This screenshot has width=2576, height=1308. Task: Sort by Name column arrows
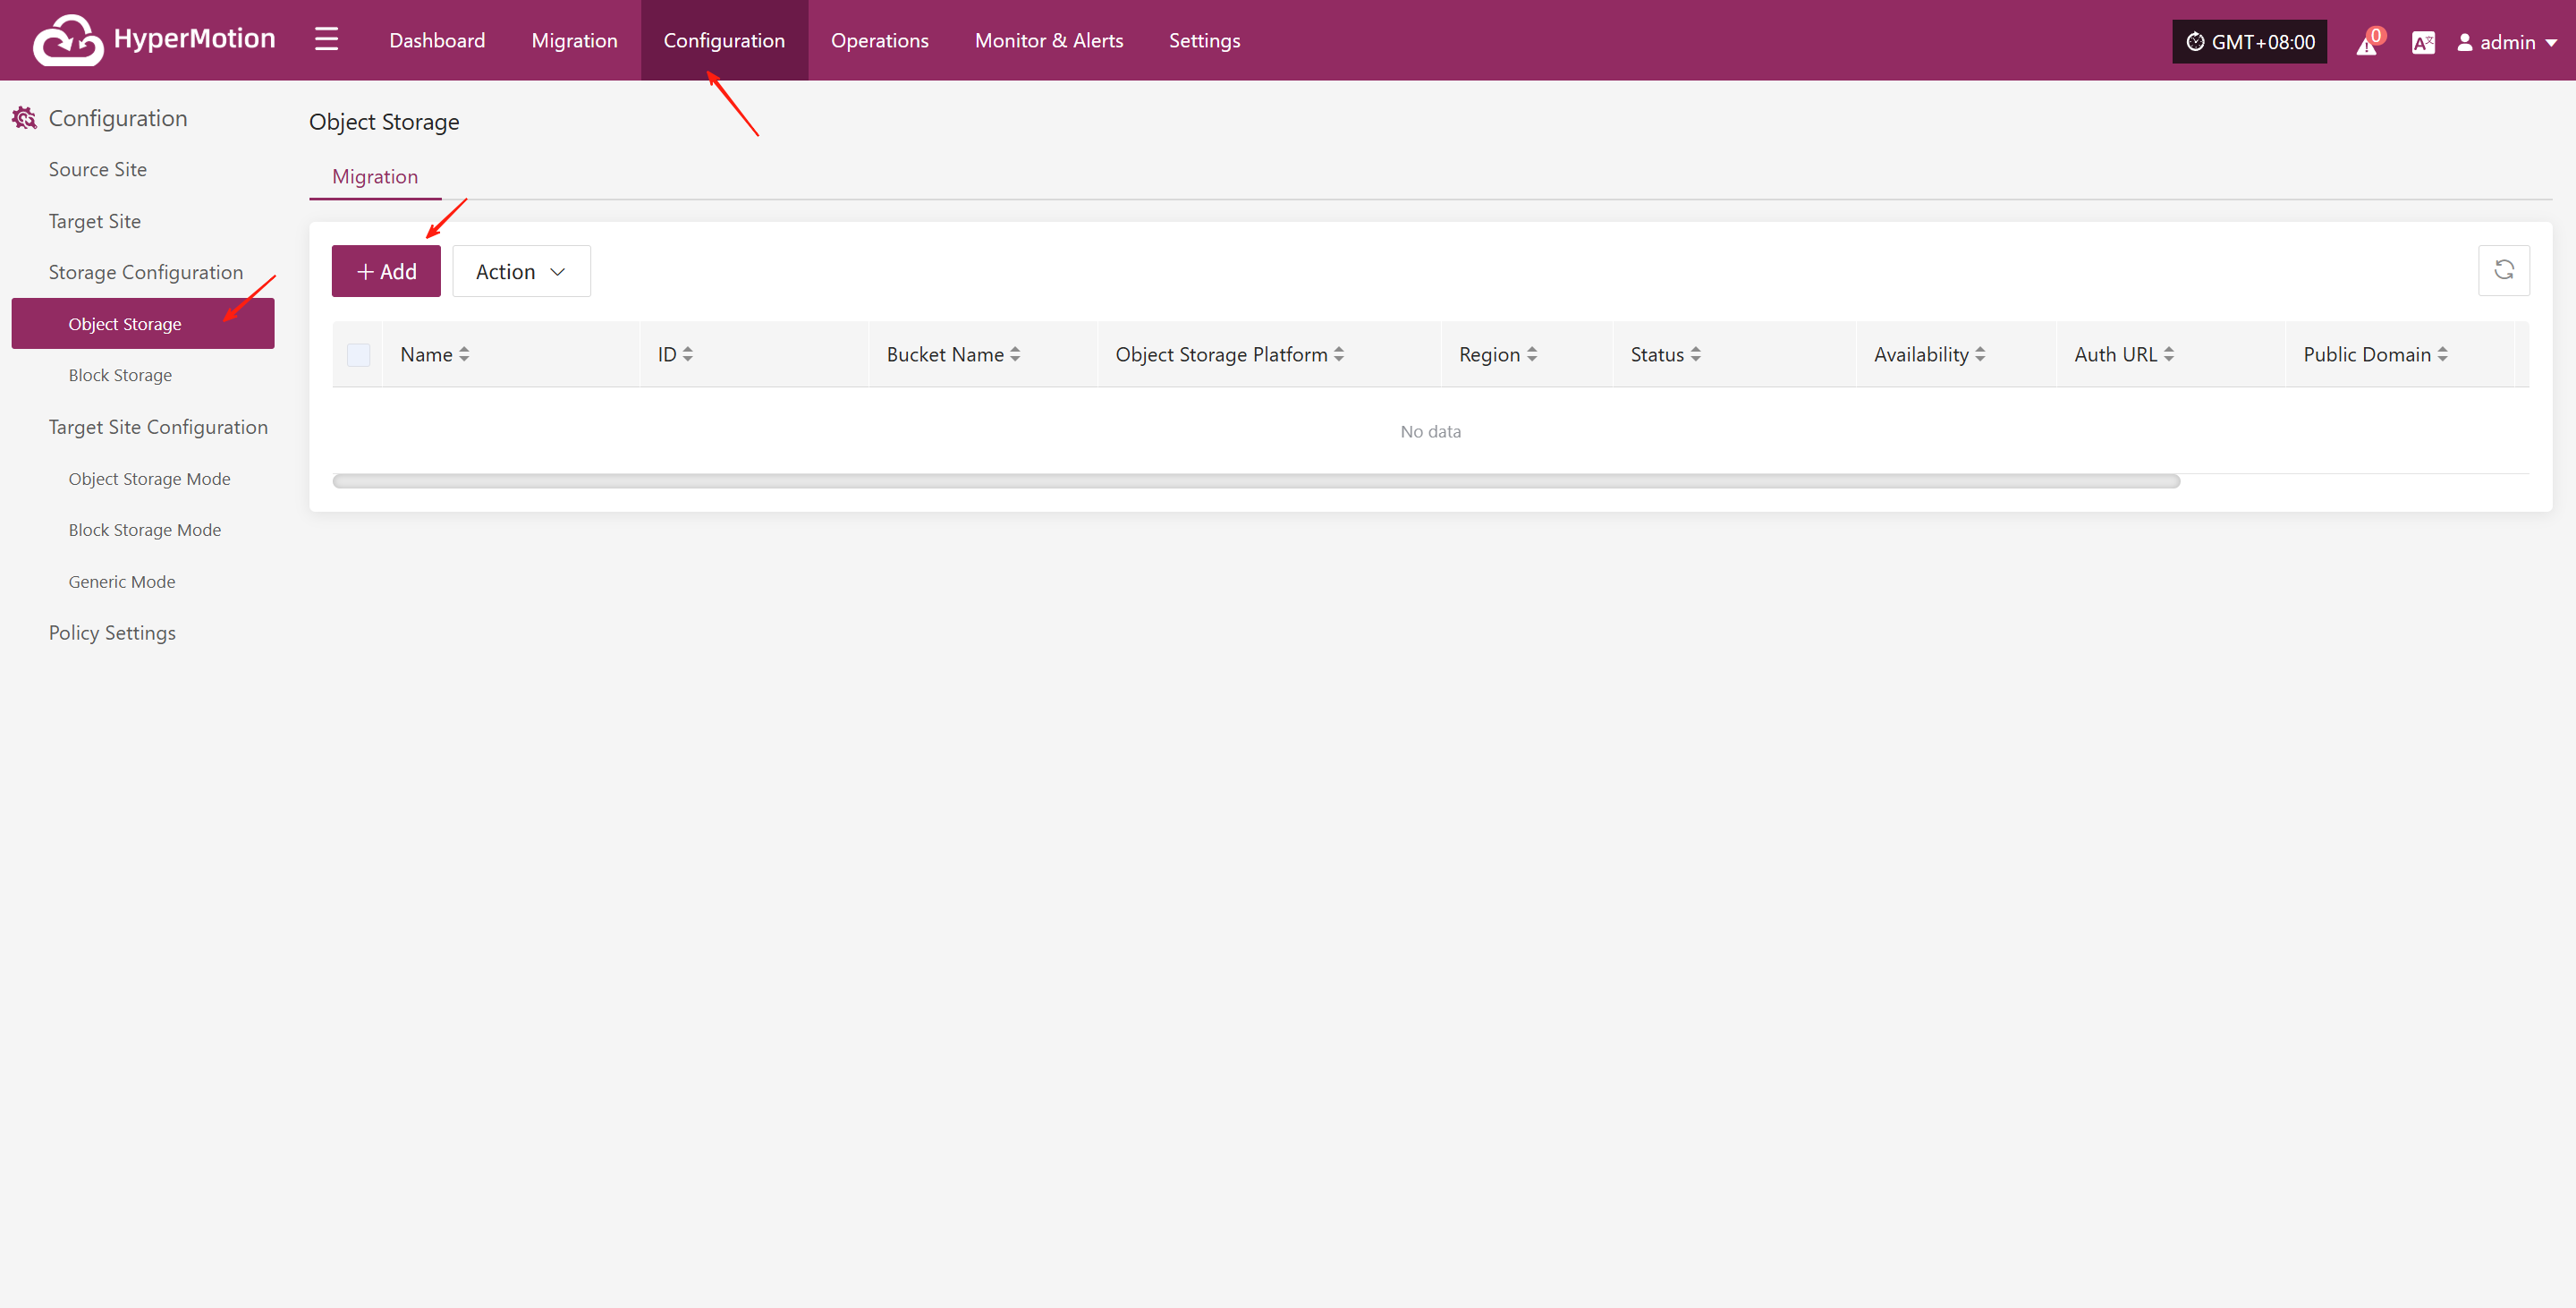(x=464, y=354)
